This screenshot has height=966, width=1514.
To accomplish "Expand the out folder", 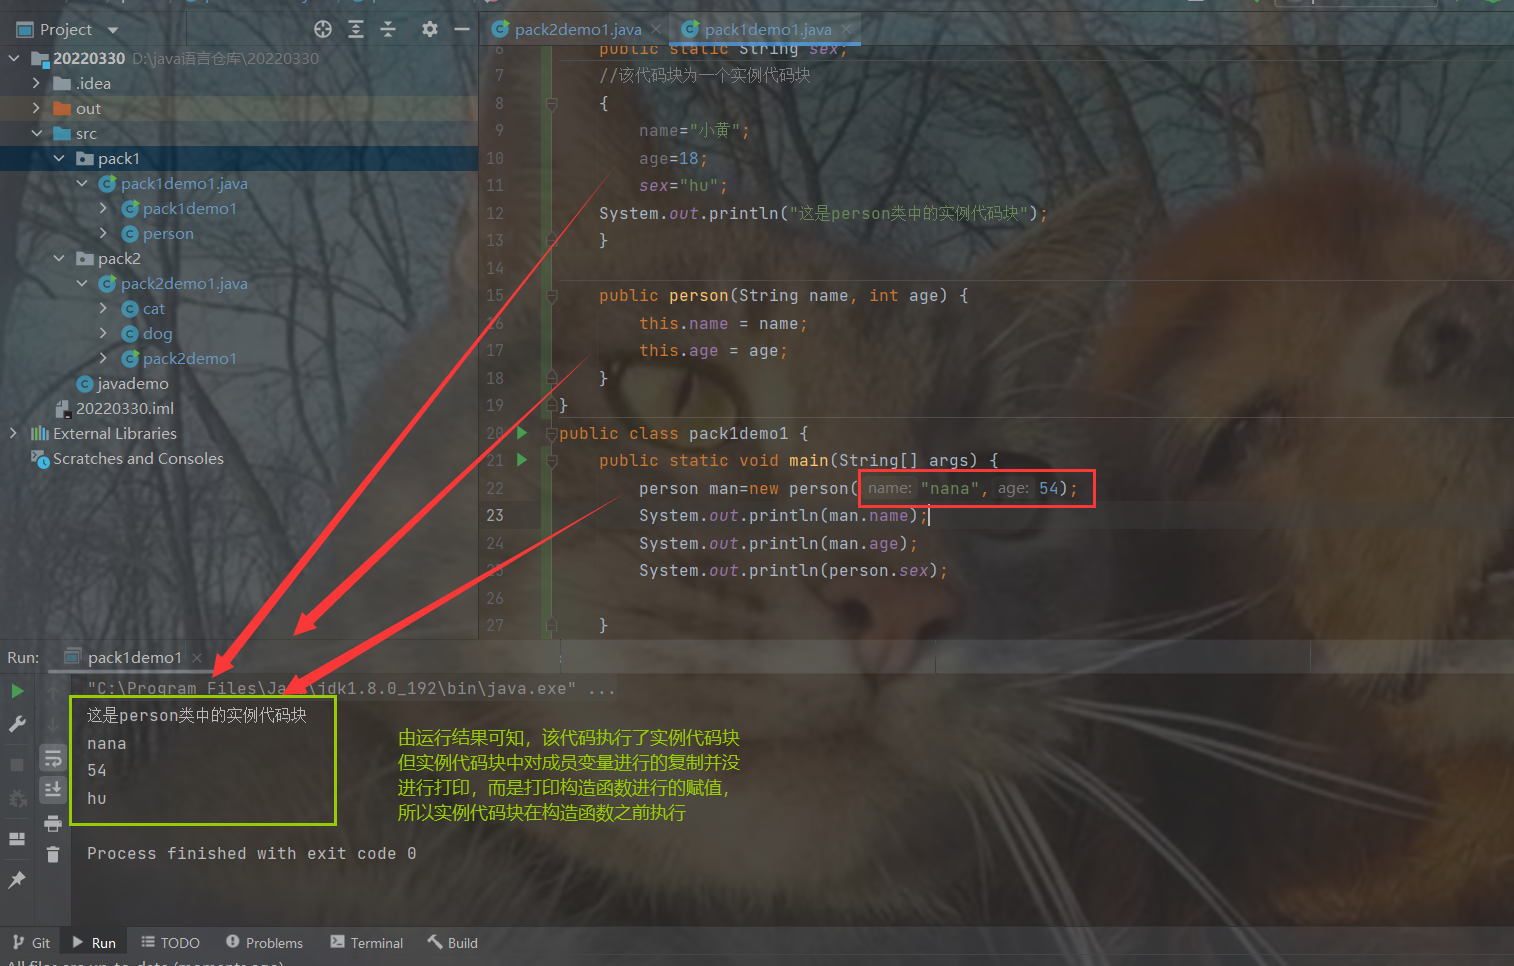I will click(x=36, y=109).
